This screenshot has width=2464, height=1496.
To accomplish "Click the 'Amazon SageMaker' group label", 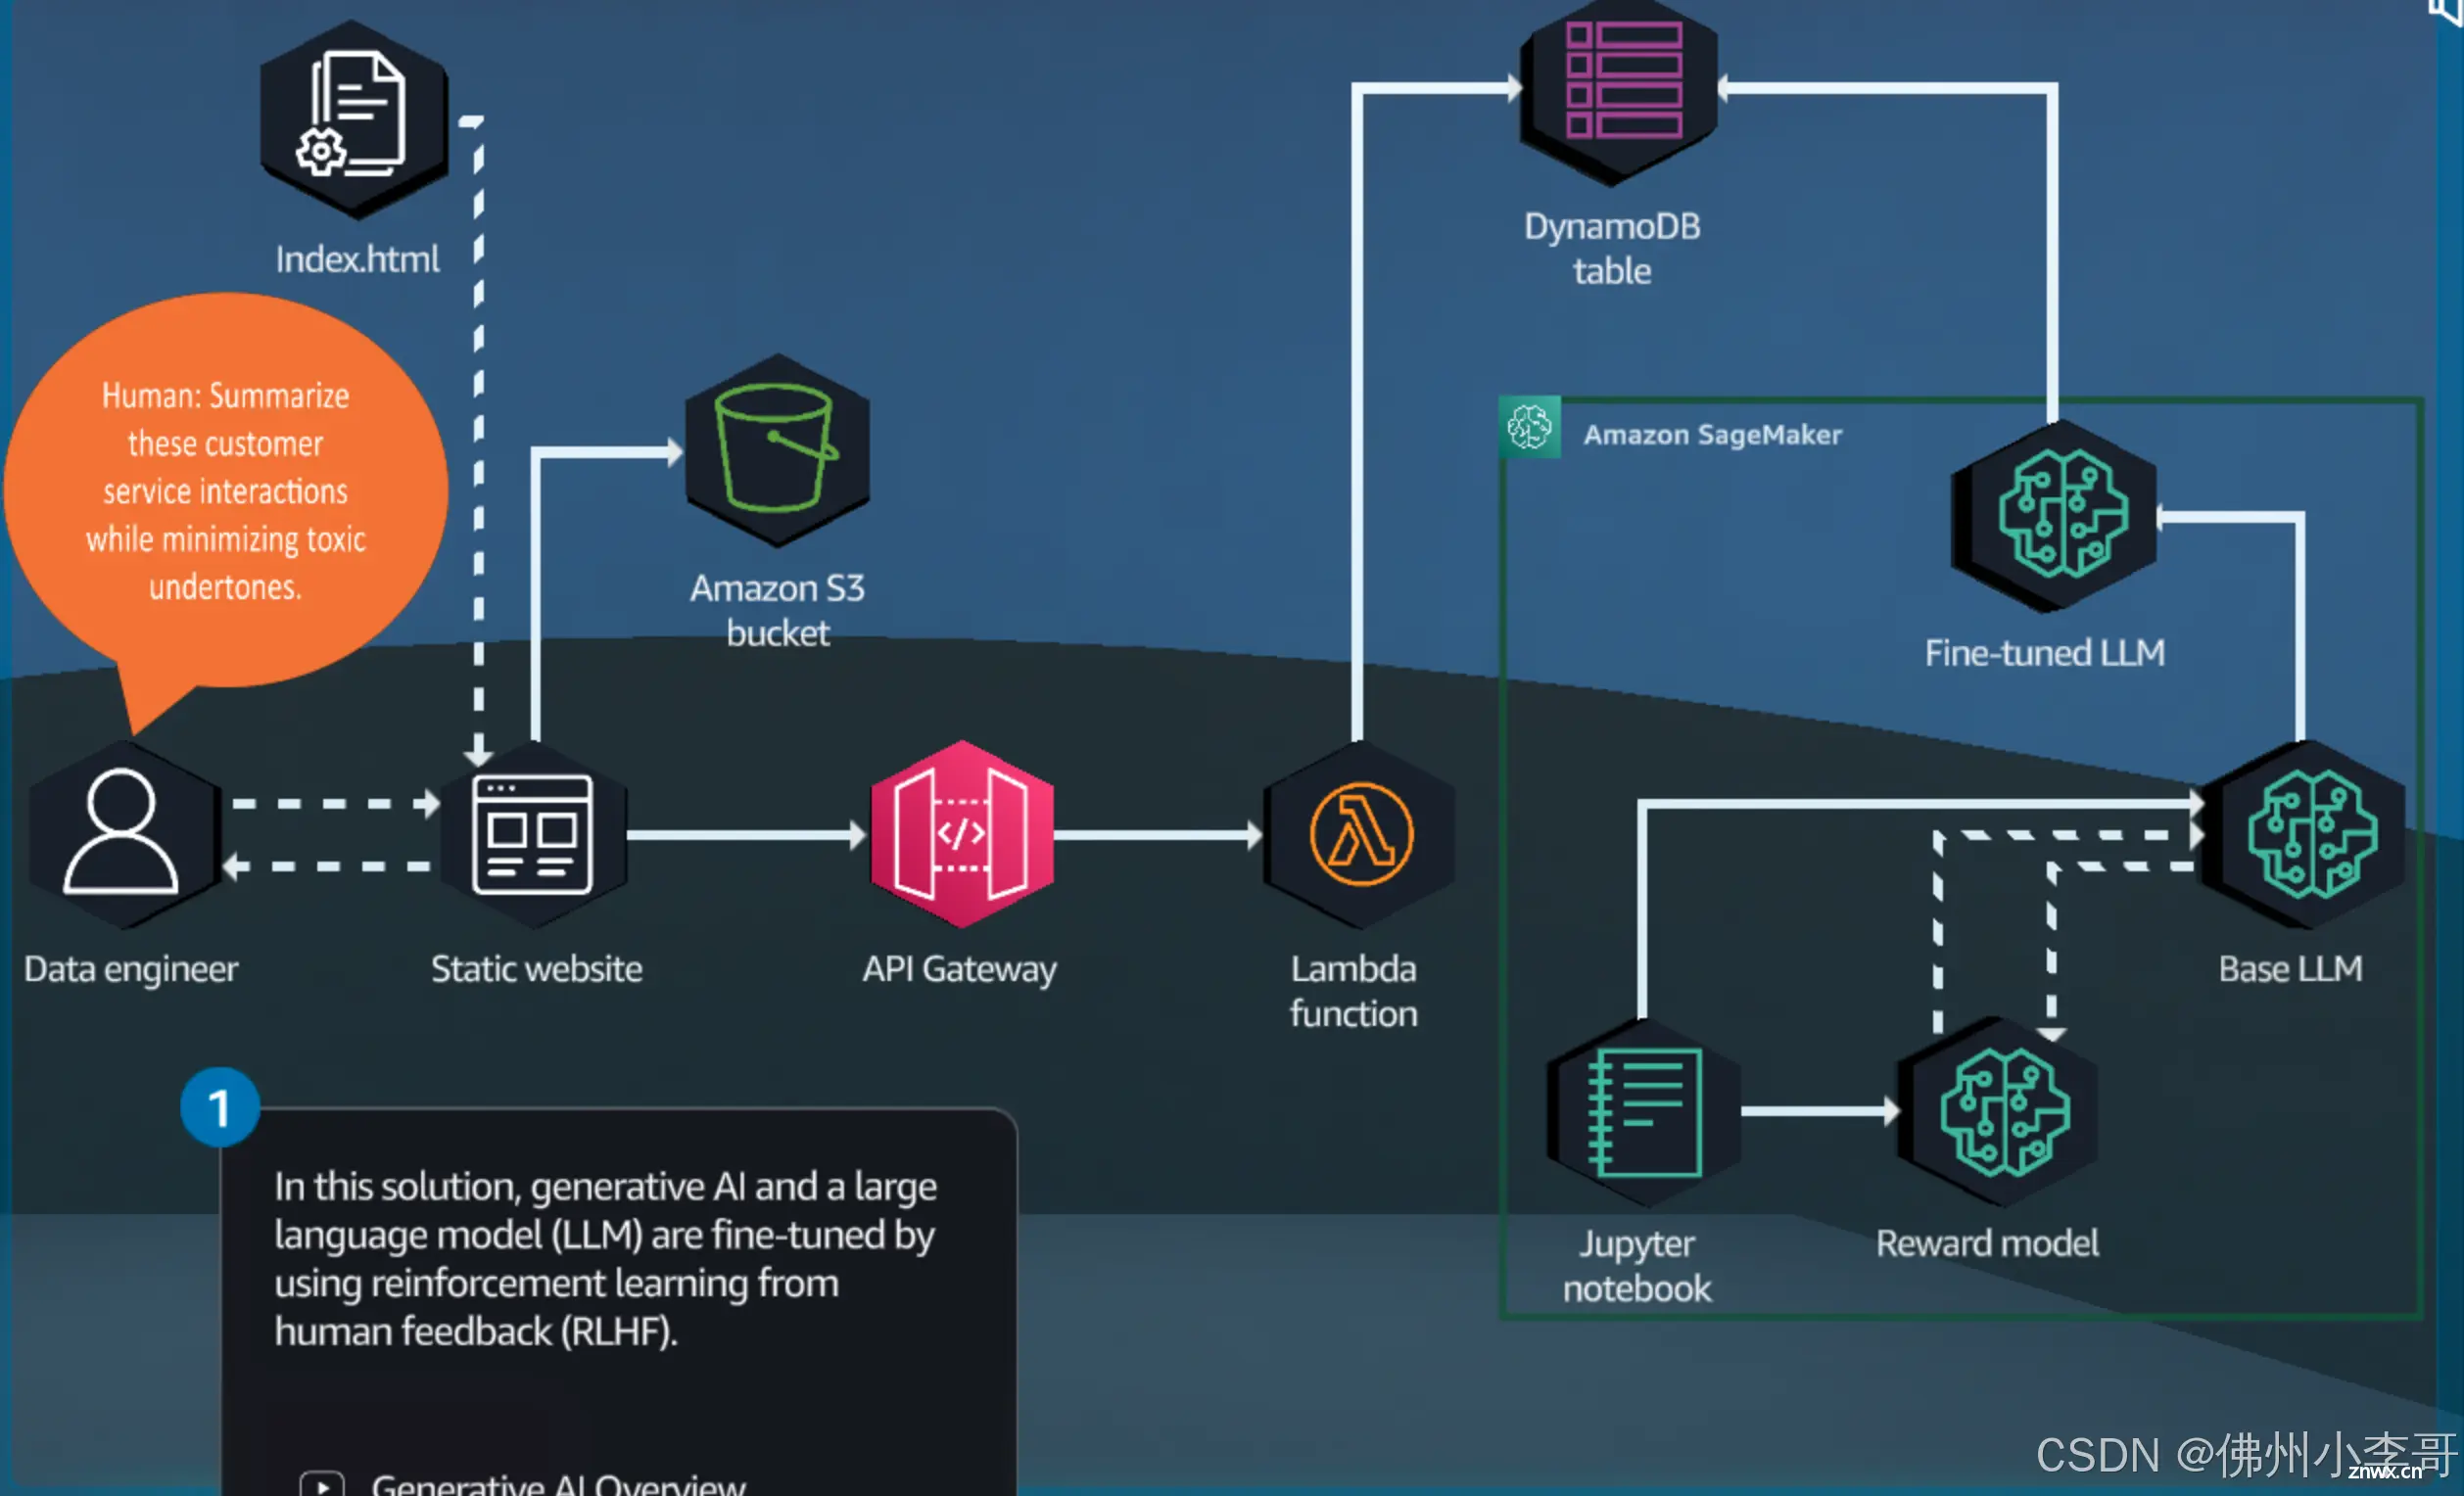I will click(1712, 435).
